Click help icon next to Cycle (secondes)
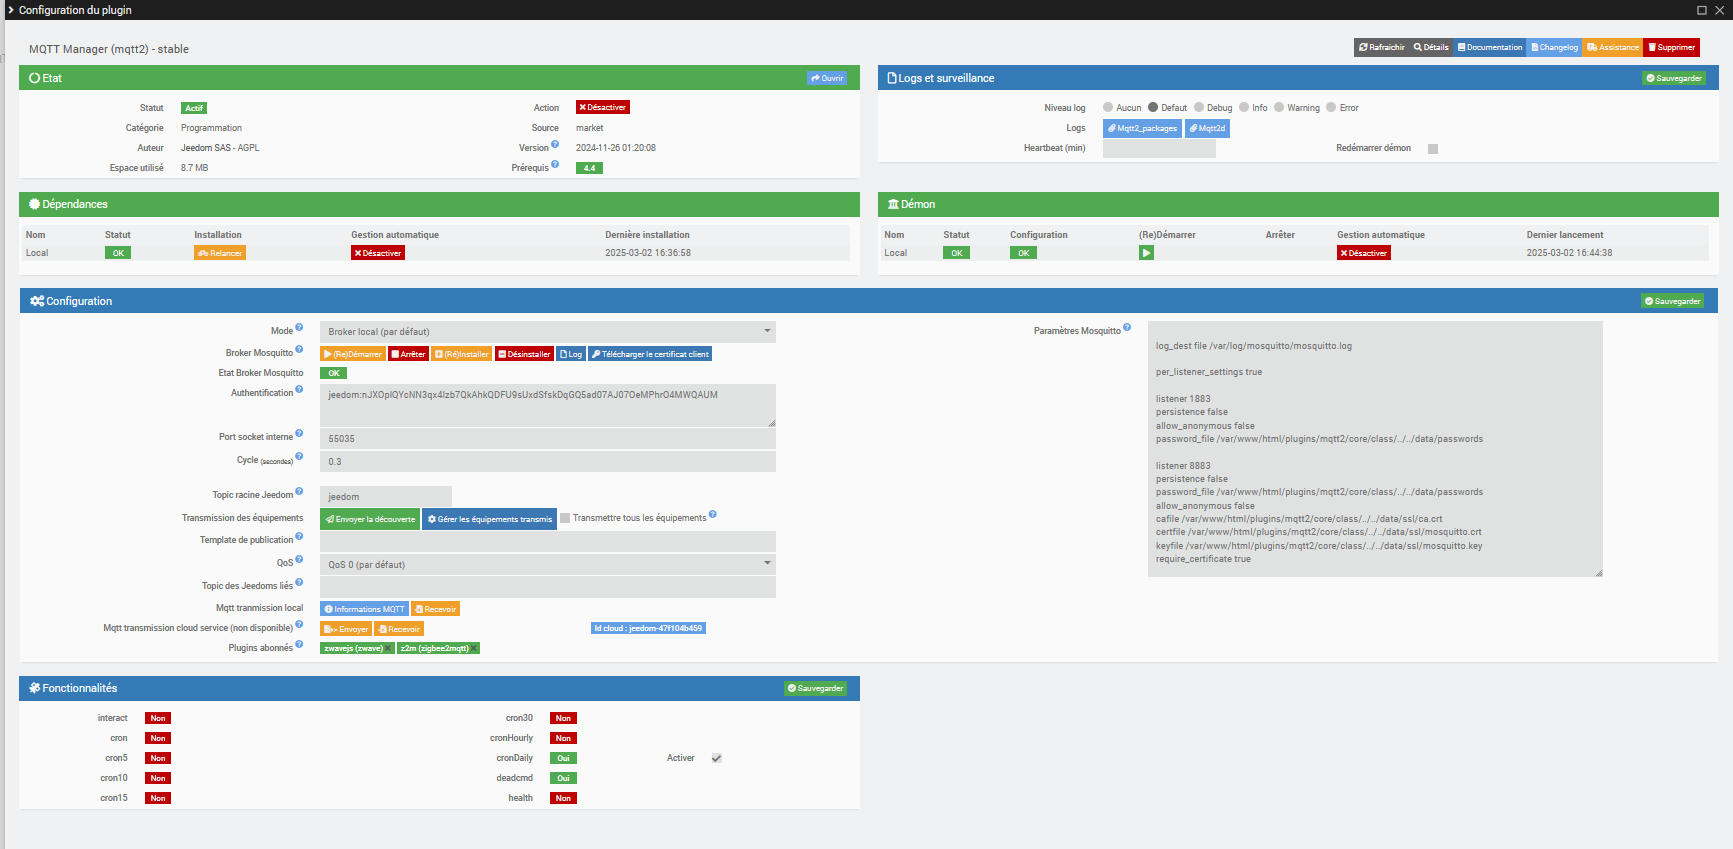Screen dimensions: 1733x849 coord(299,457)
